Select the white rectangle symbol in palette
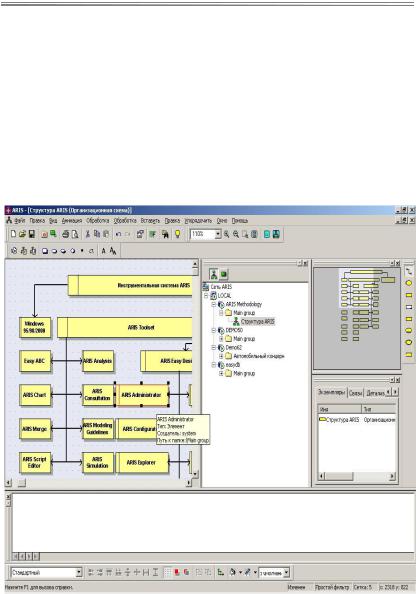The image size is (416, 594). tap(409, 307)
